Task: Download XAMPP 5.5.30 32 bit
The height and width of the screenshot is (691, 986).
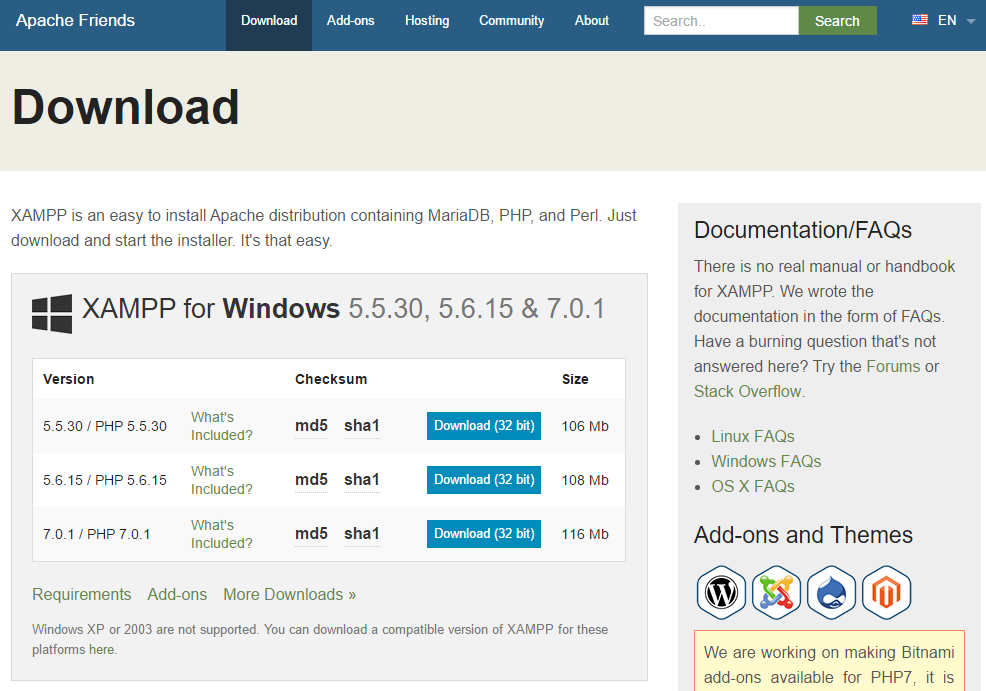Action: pyautogui.click(x=484, y=426)
